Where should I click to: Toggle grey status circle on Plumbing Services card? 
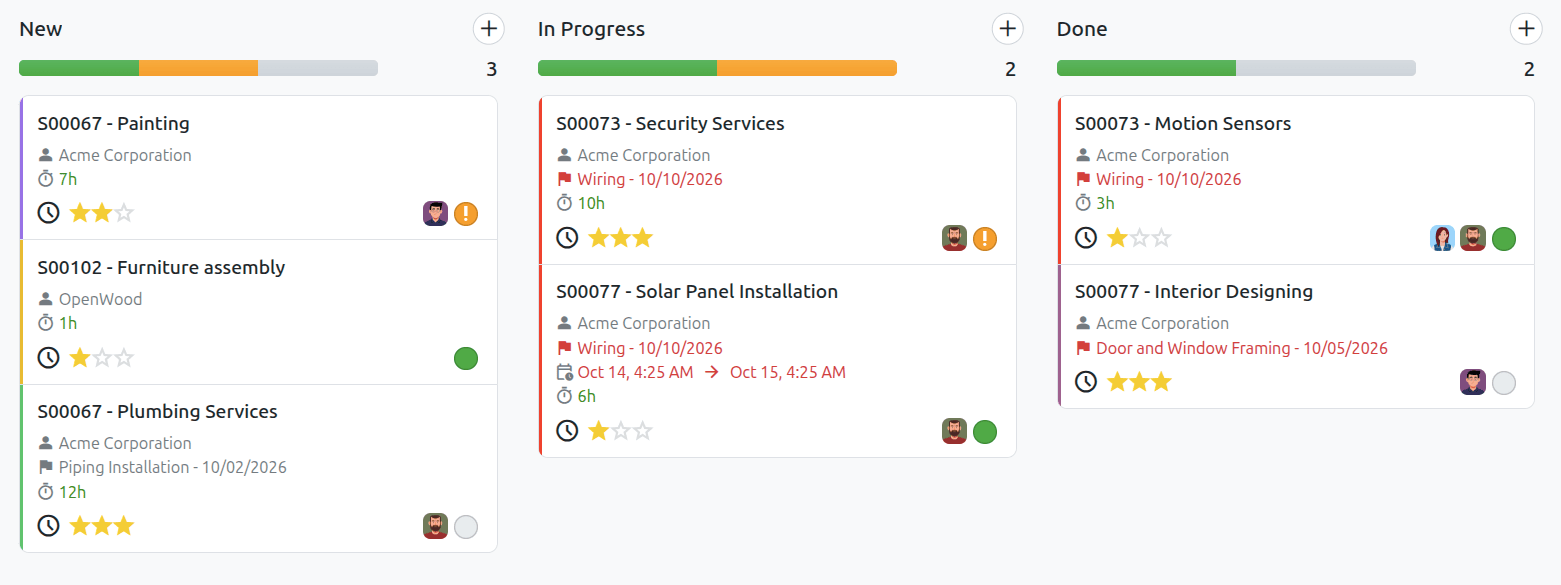pyautogui.click(x=466, y=526)
